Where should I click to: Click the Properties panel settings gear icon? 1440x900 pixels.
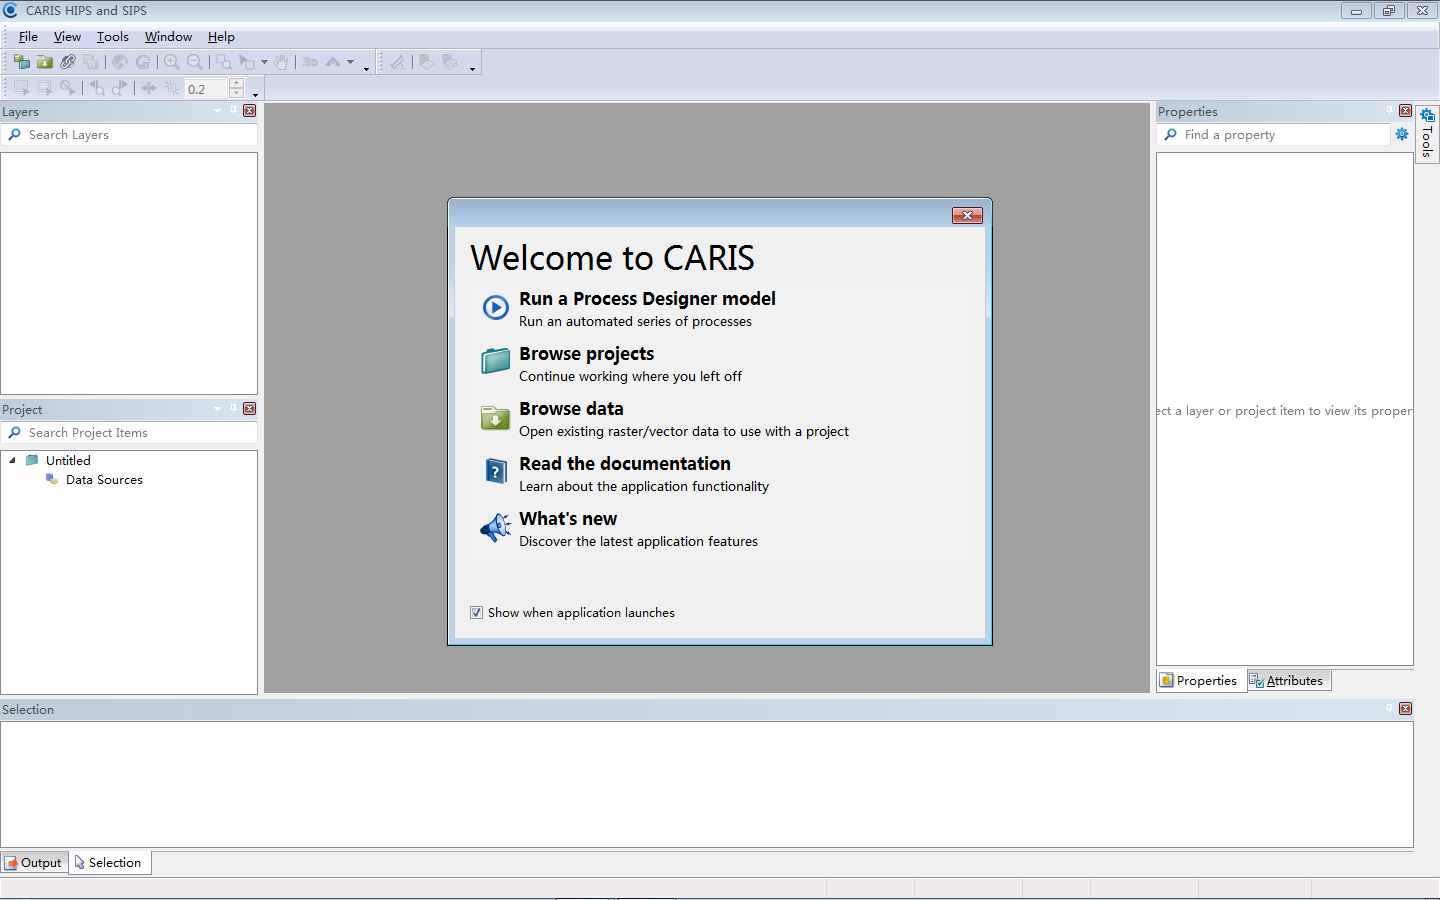coord(1402,134)
